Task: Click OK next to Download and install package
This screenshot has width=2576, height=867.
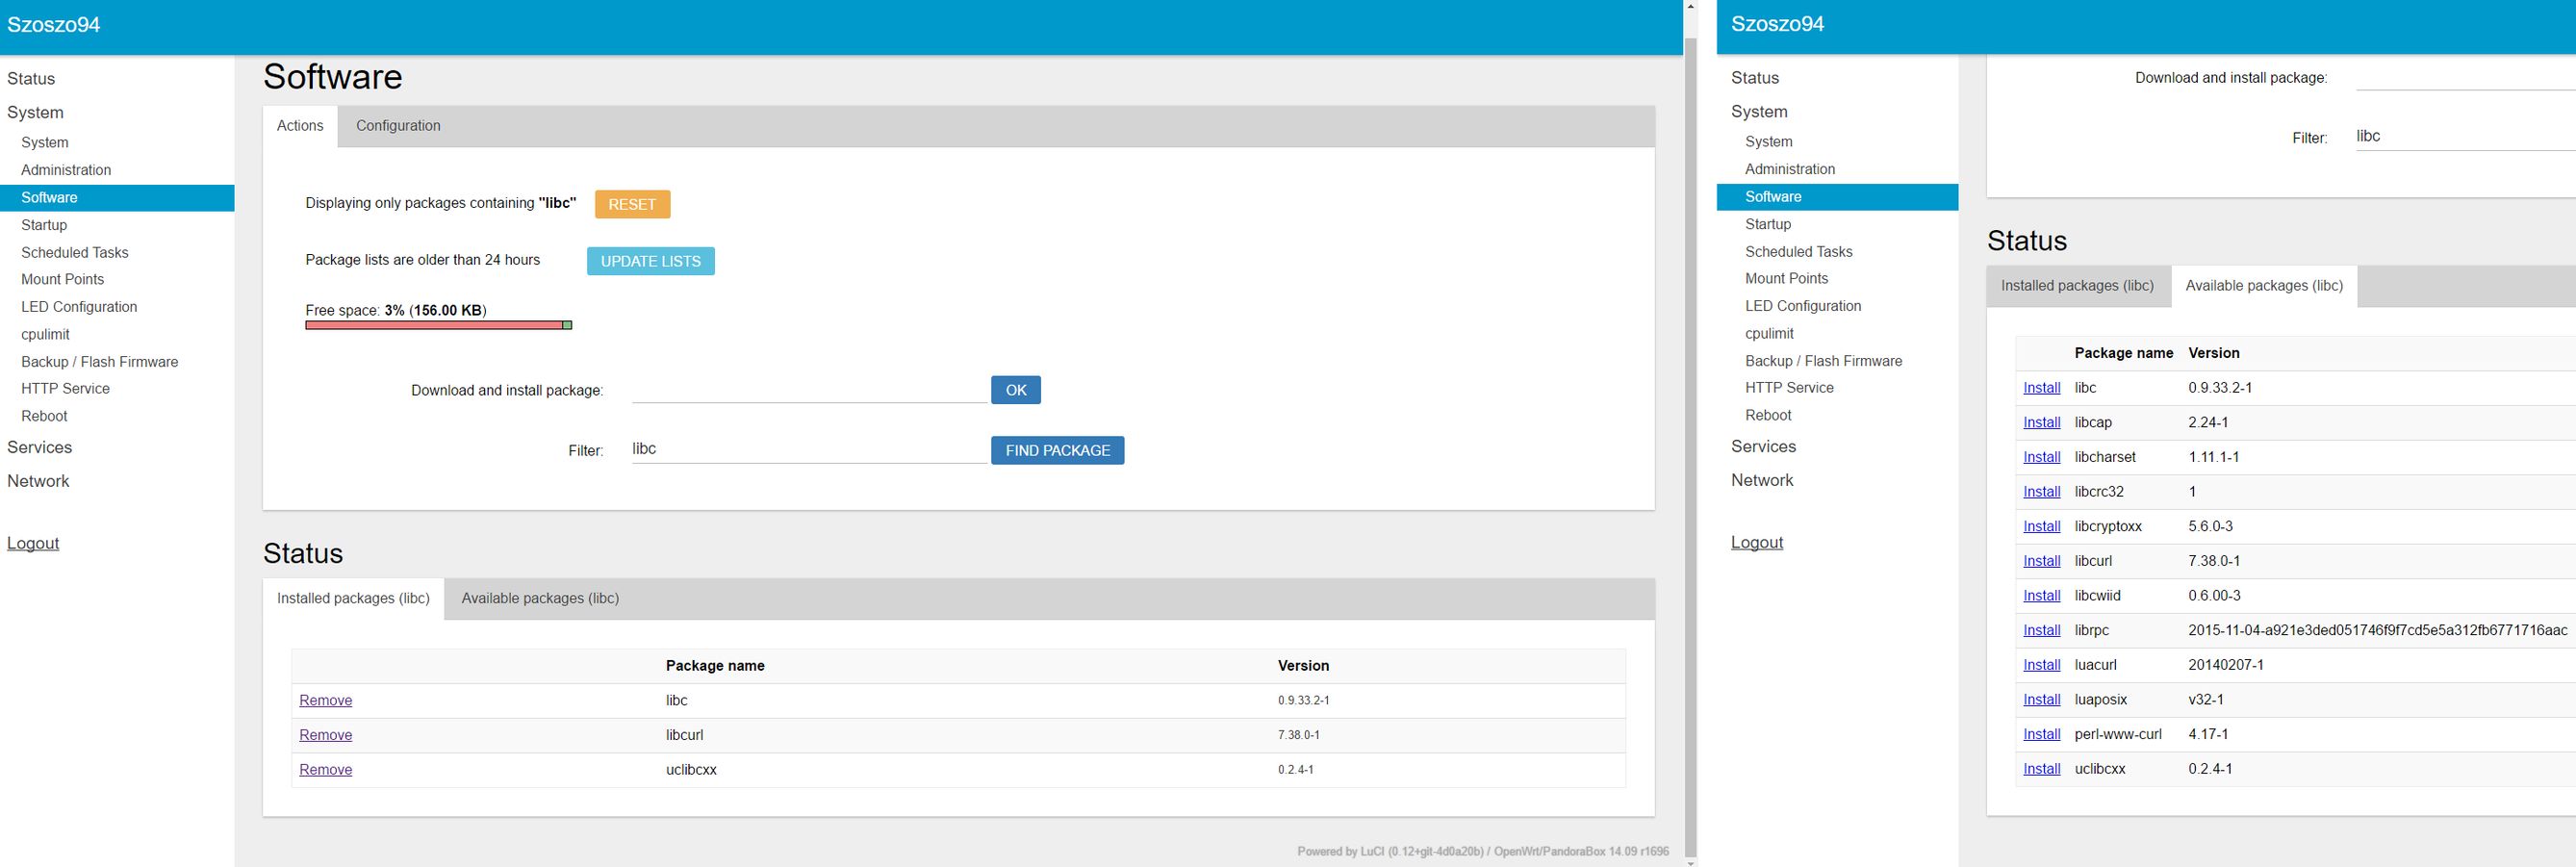Action: pos(1016,390)
